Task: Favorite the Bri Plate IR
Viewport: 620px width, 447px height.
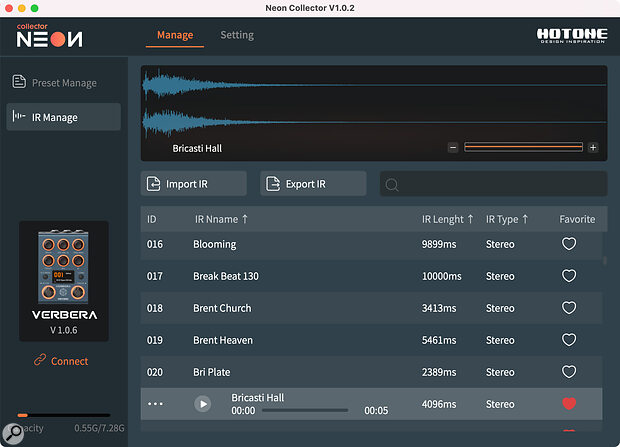Action: [x=569, y=372]
